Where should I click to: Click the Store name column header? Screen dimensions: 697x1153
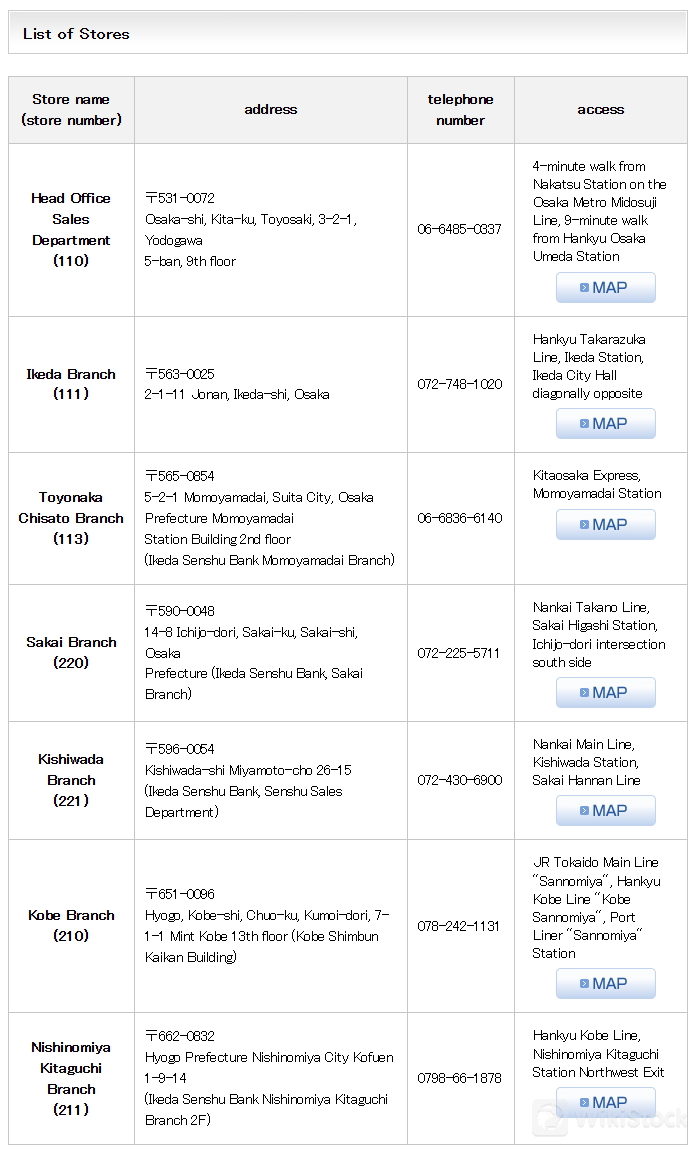pyautogui.click(x=71, y=110)
